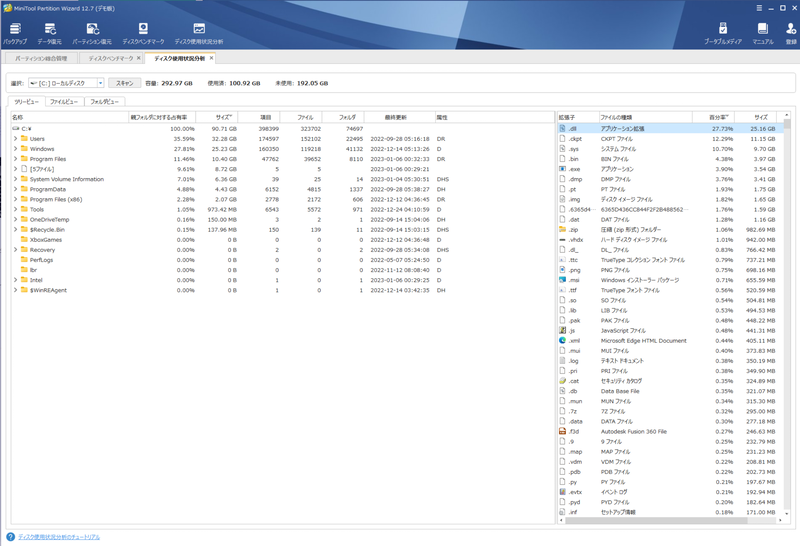Viewport: 800px width, 546px height.
Task: Click the scroll-down arrow of extension list
Action: 787,514
